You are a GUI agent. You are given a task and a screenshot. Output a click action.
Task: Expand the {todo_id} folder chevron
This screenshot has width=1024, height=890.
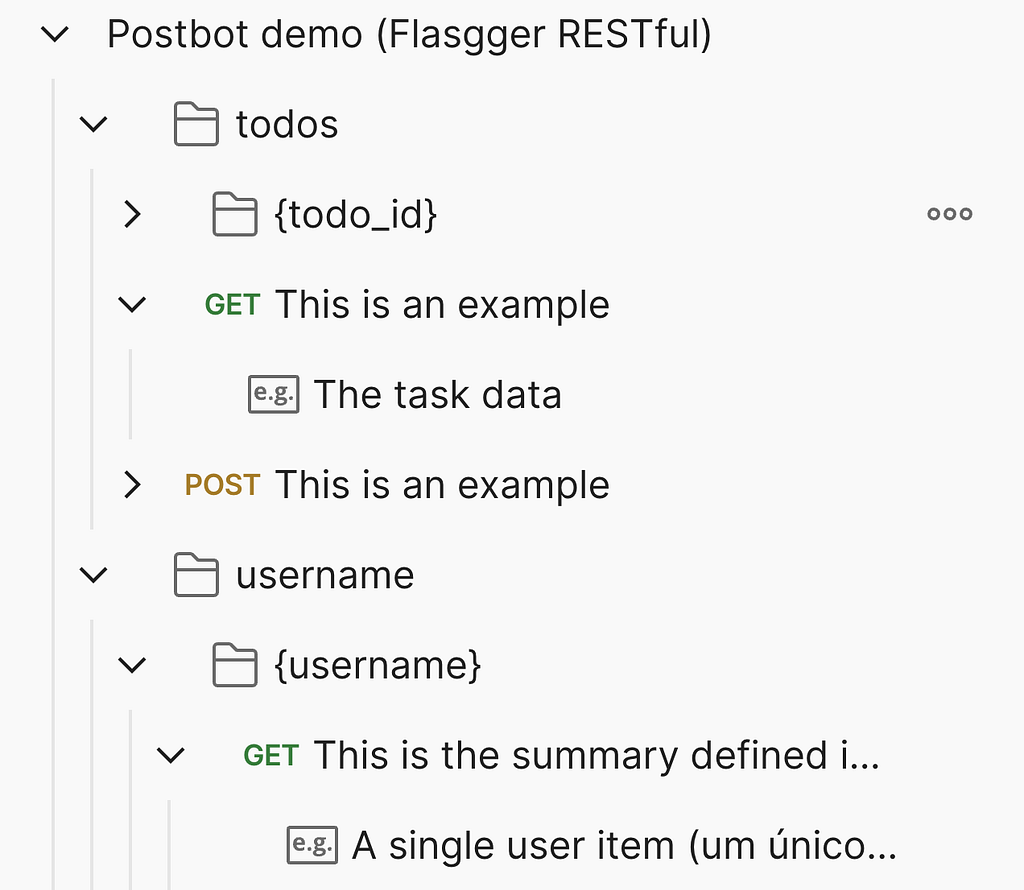133,214
